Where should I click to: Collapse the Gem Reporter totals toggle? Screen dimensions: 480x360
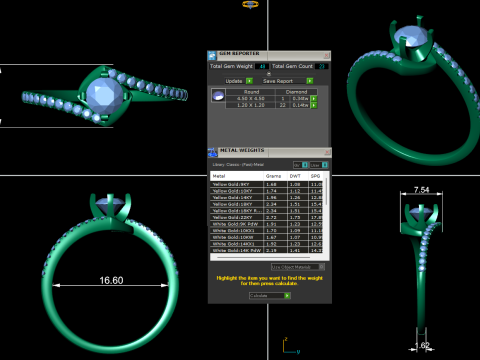coord(269,74)
